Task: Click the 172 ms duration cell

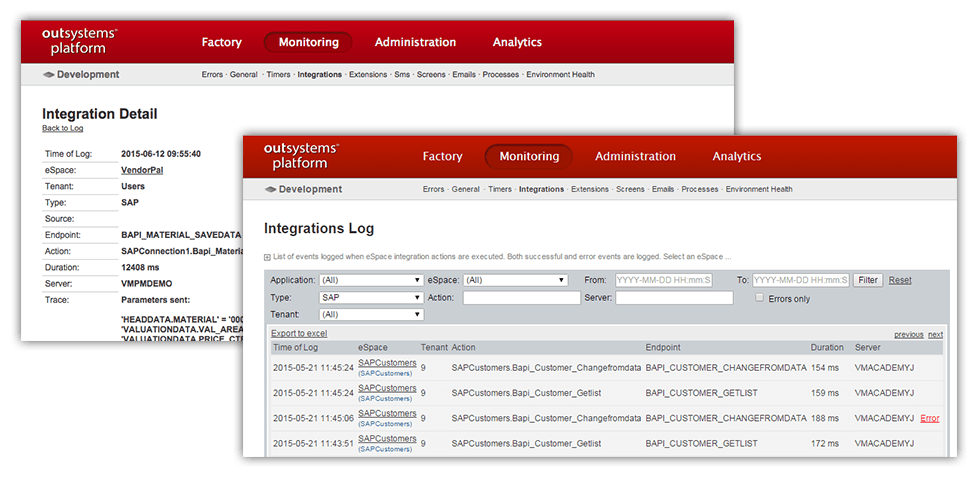Action: (825, 443)
